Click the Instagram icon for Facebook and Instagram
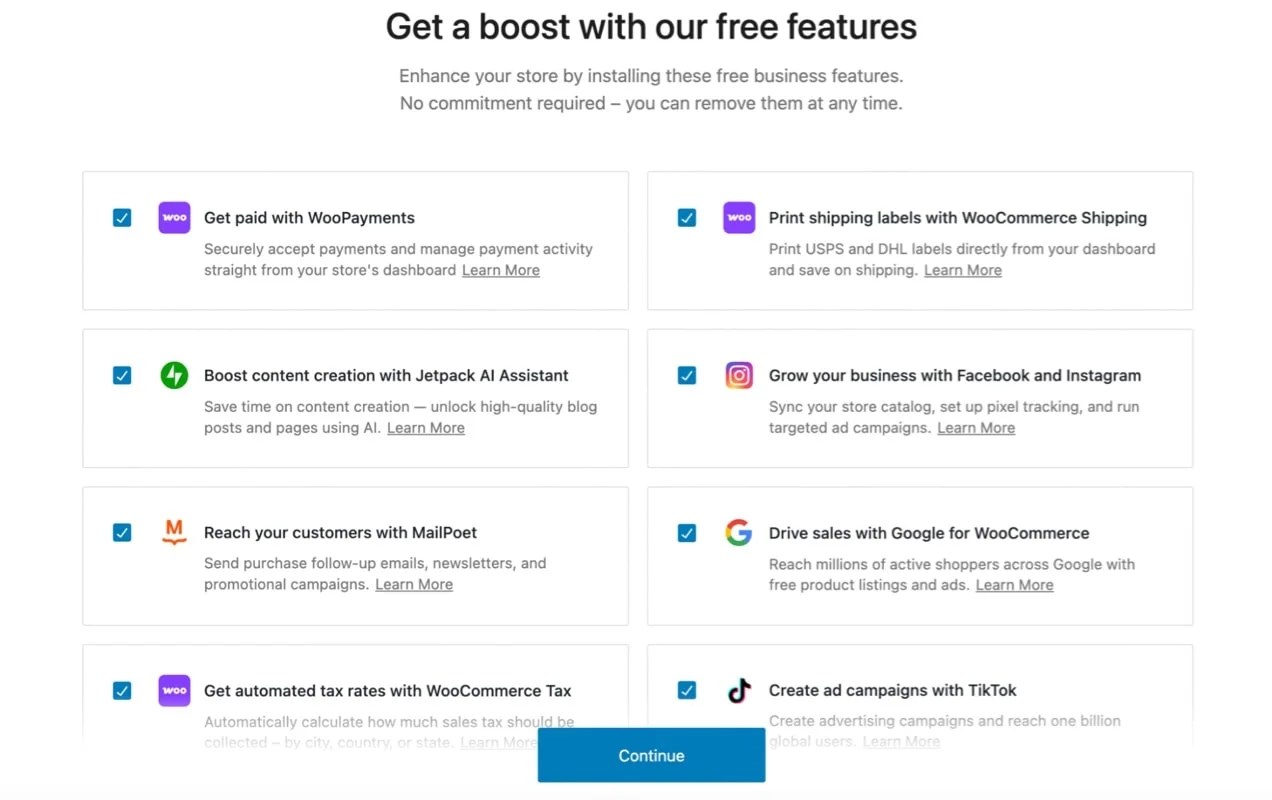Image resolution: width=1272 pixels, height=800 pixels. point(738,375)
